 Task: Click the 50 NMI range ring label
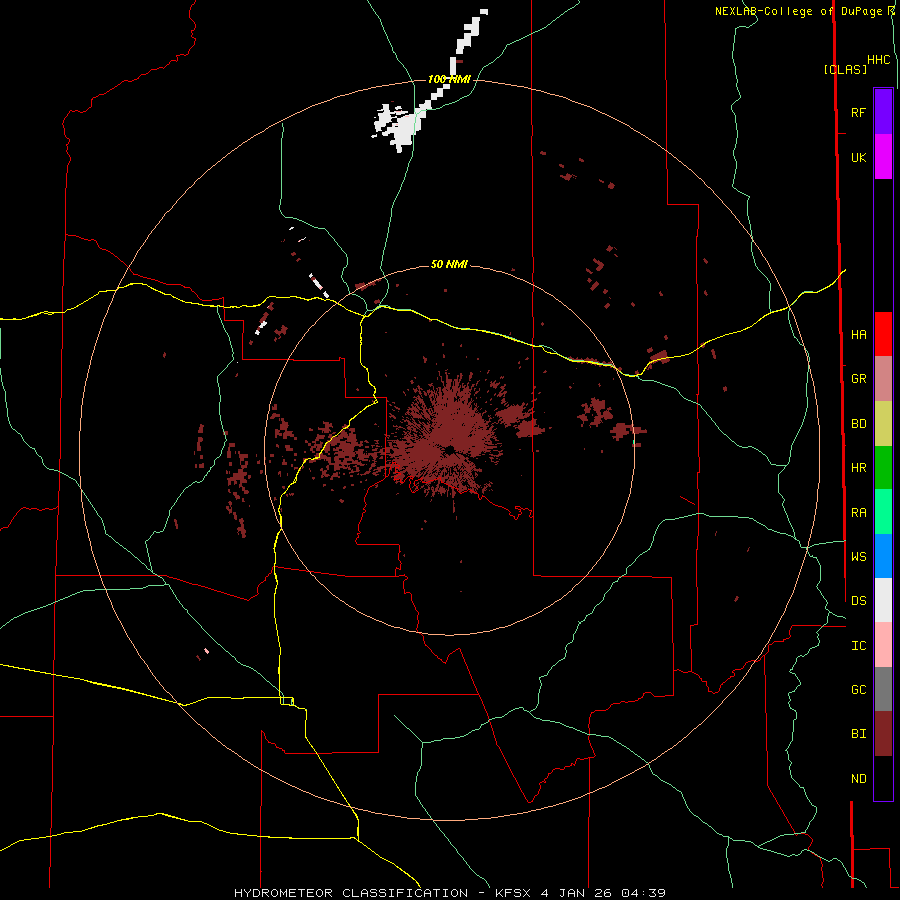coord(449,264)
